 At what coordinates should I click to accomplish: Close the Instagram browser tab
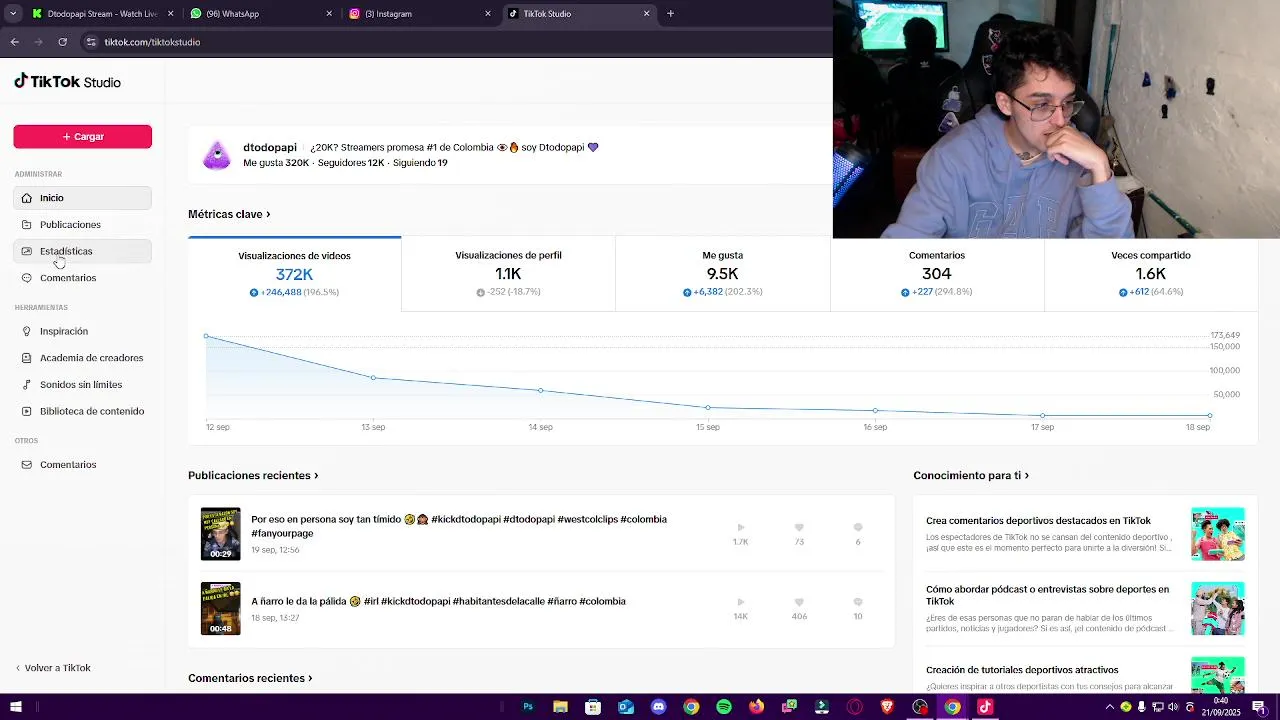tap(488, 14)
